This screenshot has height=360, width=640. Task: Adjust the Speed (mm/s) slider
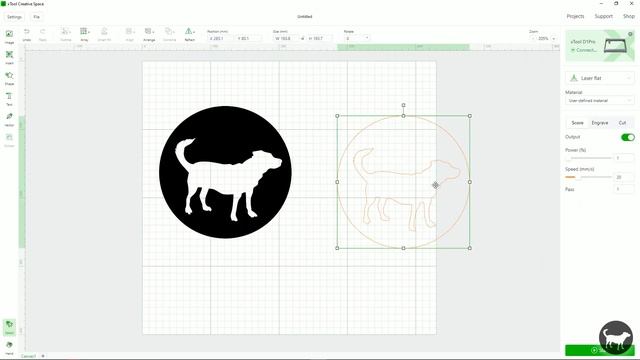[x=589, y=177]
